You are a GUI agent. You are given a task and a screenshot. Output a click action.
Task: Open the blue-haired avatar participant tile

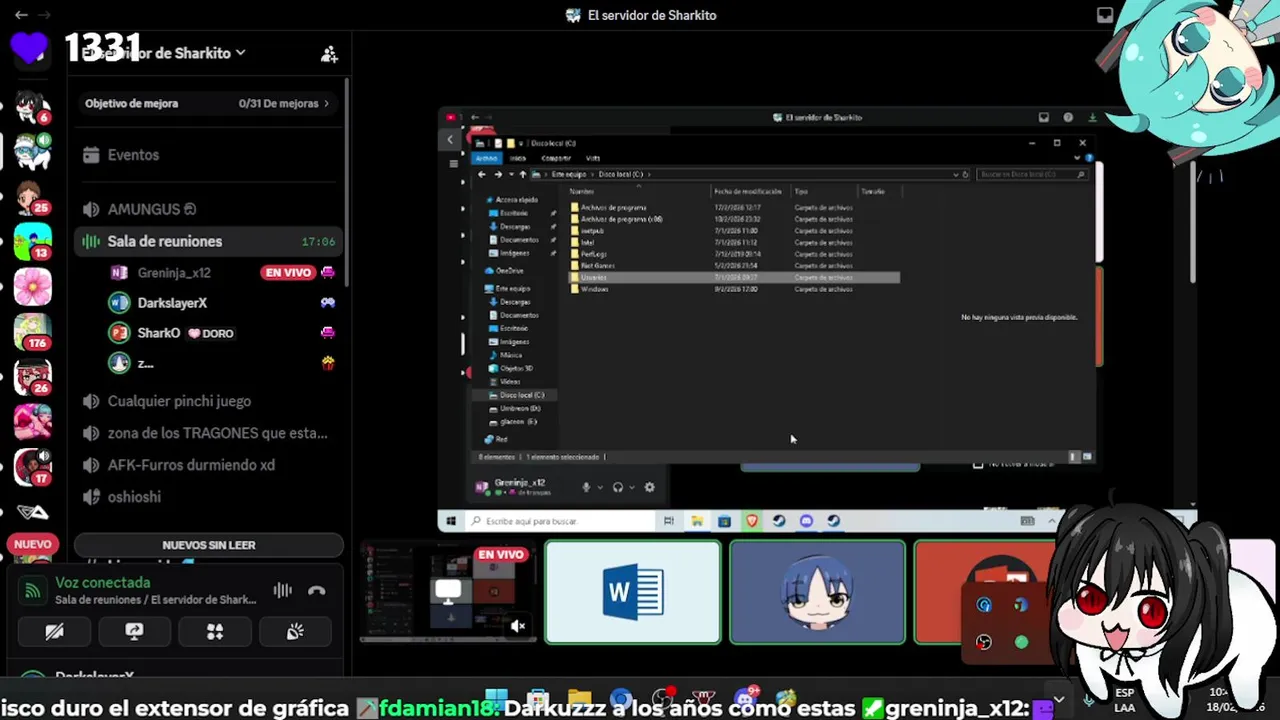coord(818,592)
